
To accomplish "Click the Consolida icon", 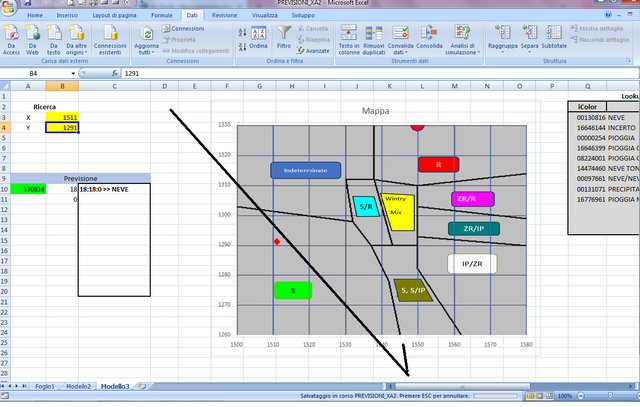I will click(429, 38).
